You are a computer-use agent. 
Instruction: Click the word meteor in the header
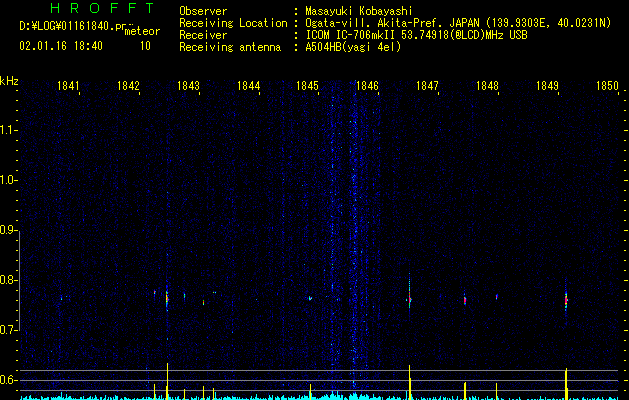(142, 31)
